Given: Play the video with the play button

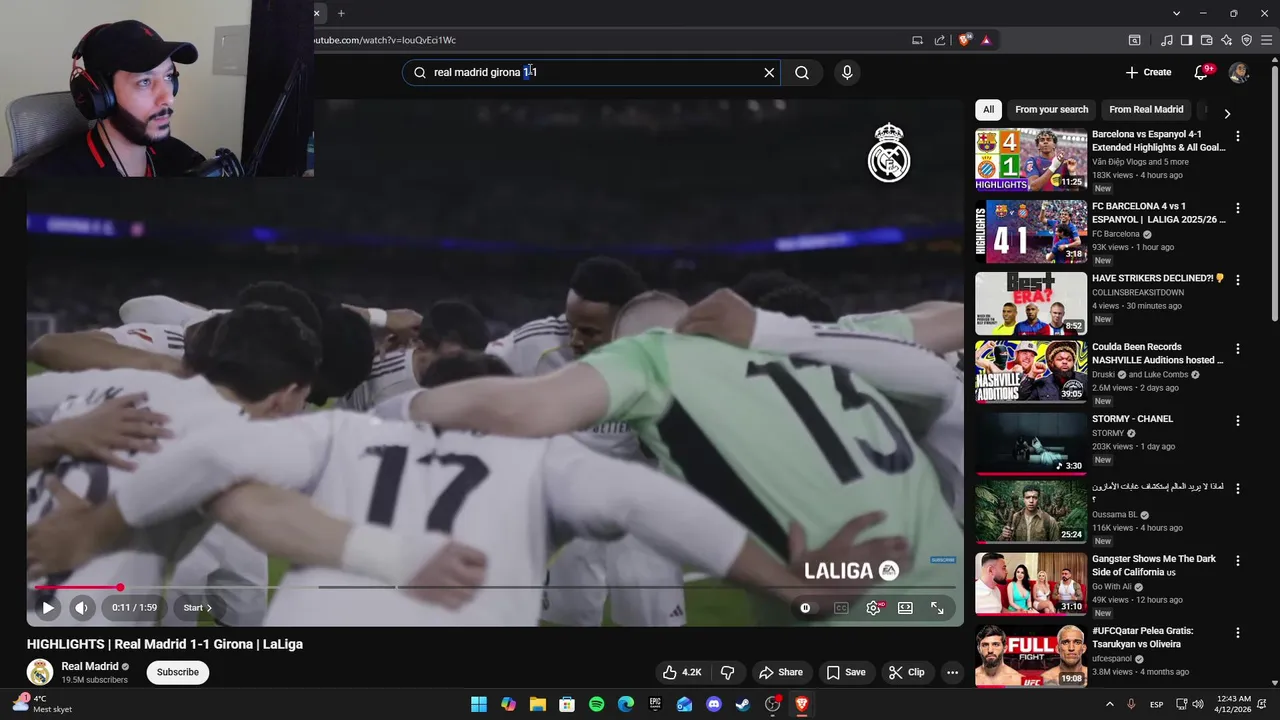Looking at the screenshot, I should point(47,607).
